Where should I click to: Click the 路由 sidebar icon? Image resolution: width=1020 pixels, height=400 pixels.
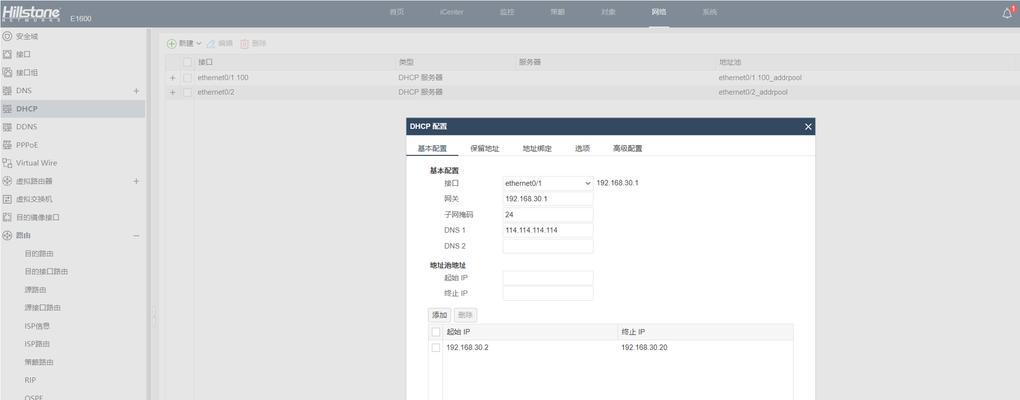click(x=7, y=235)
